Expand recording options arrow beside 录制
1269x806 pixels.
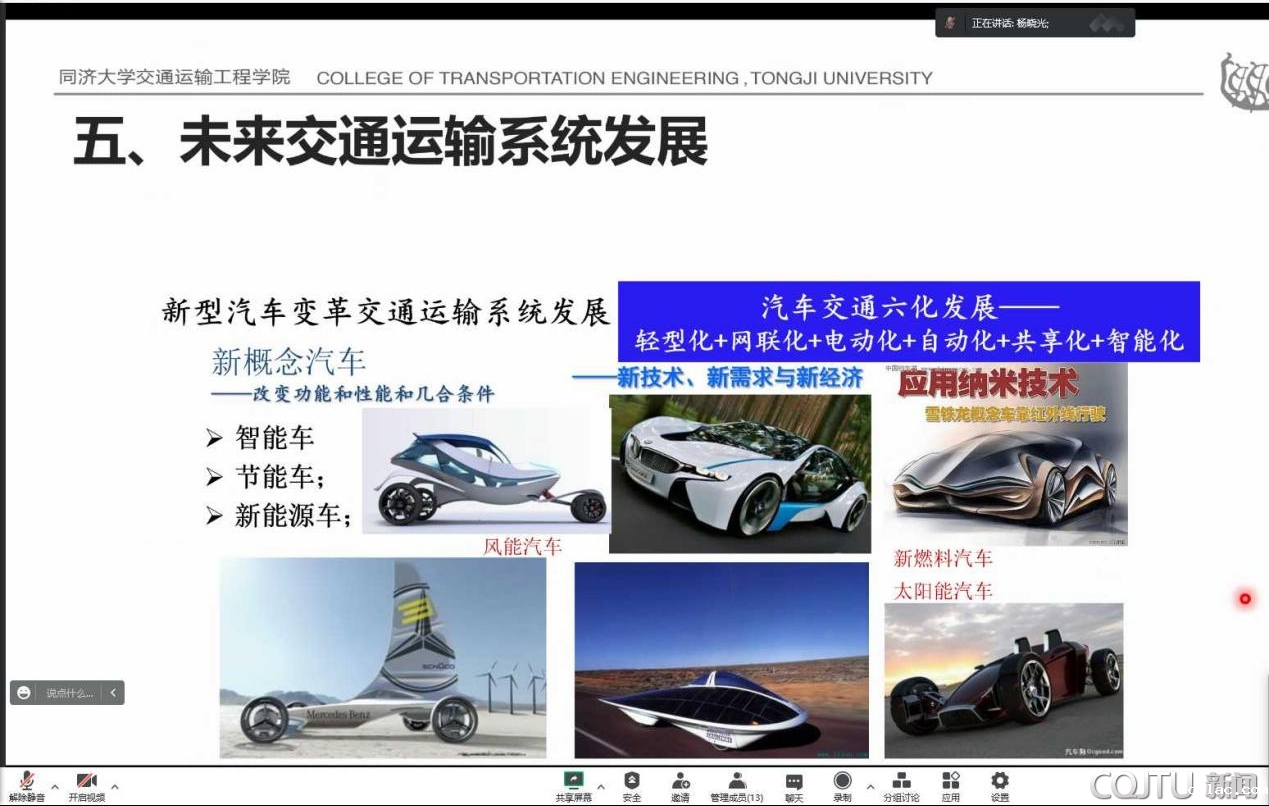(870, 786)
